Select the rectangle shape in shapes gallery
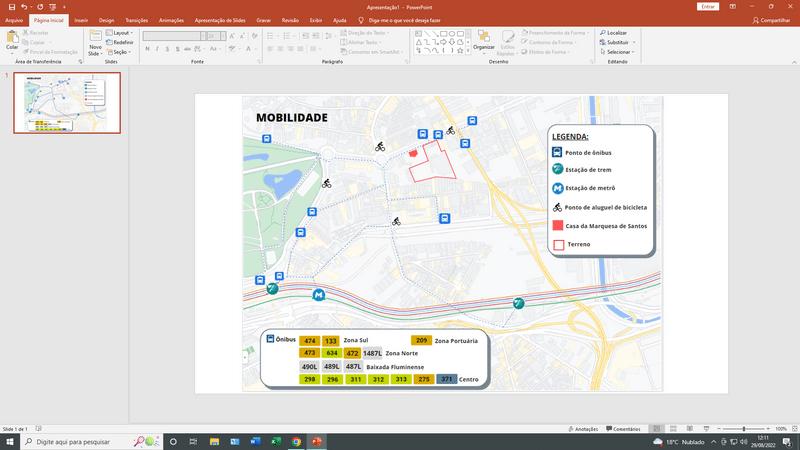The height and width of the screenshot is (450, 800). [443, 34]
